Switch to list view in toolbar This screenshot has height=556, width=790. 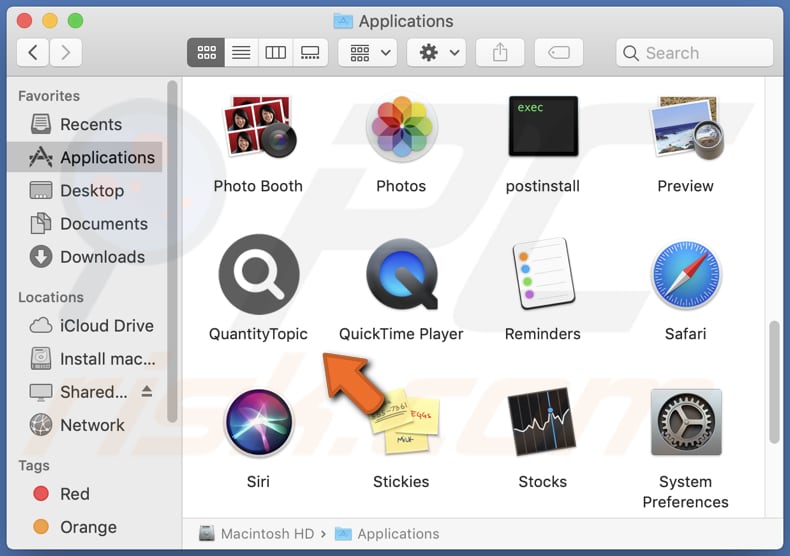241,52
